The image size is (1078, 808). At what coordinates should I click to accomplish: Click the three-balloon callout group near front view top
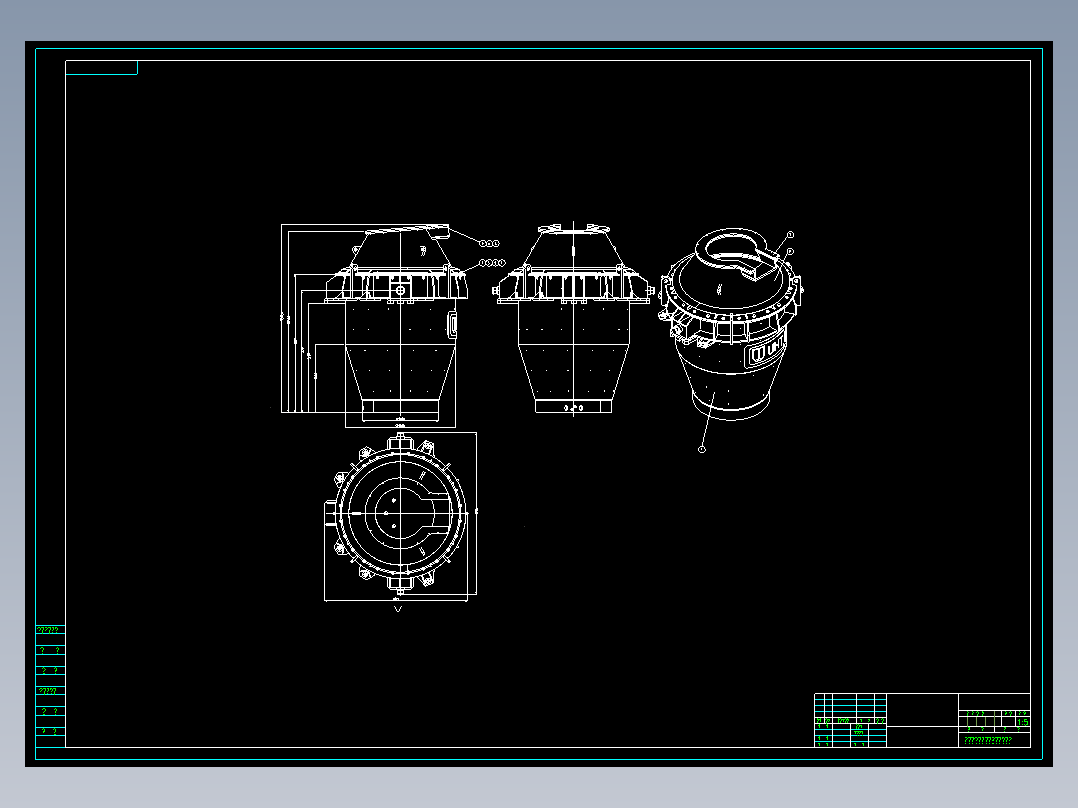click(490, 243)
